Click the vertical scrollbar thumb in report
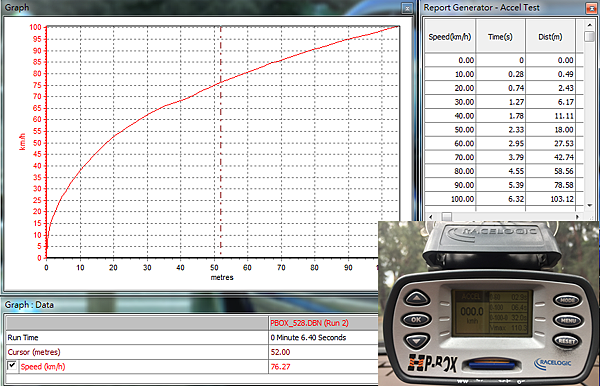Image resolution: width=600 pixels, height=386 pixels. [x=590, y=36]
